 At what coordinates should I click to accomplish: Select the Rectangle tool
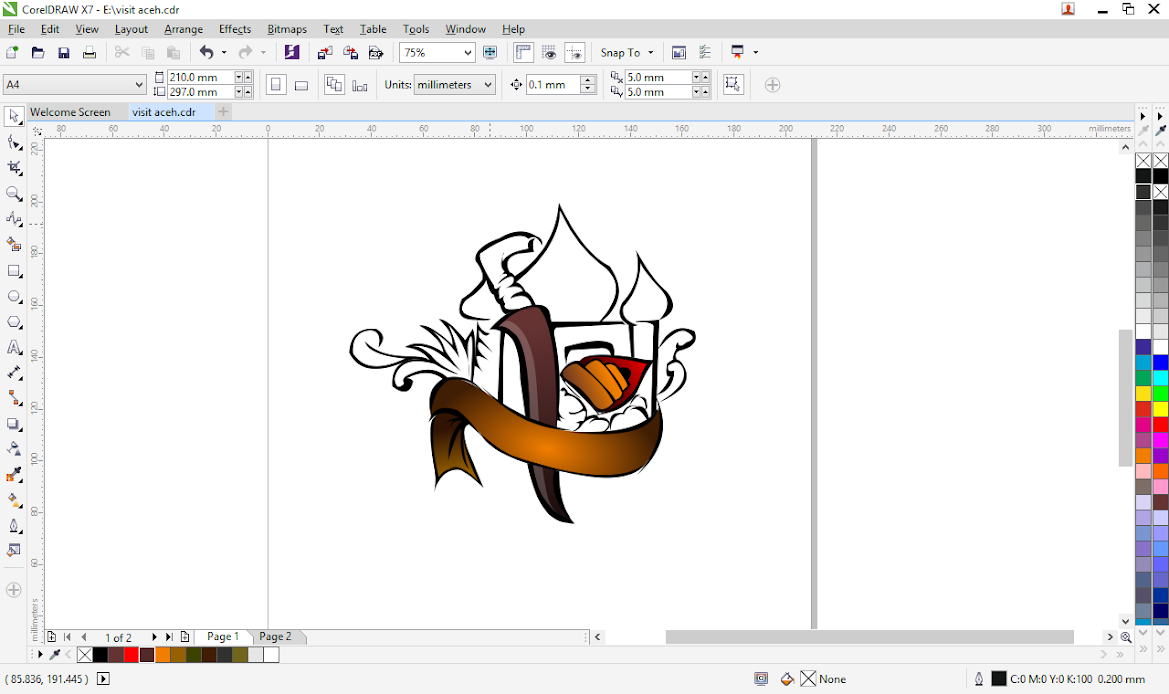pos(14,271)
